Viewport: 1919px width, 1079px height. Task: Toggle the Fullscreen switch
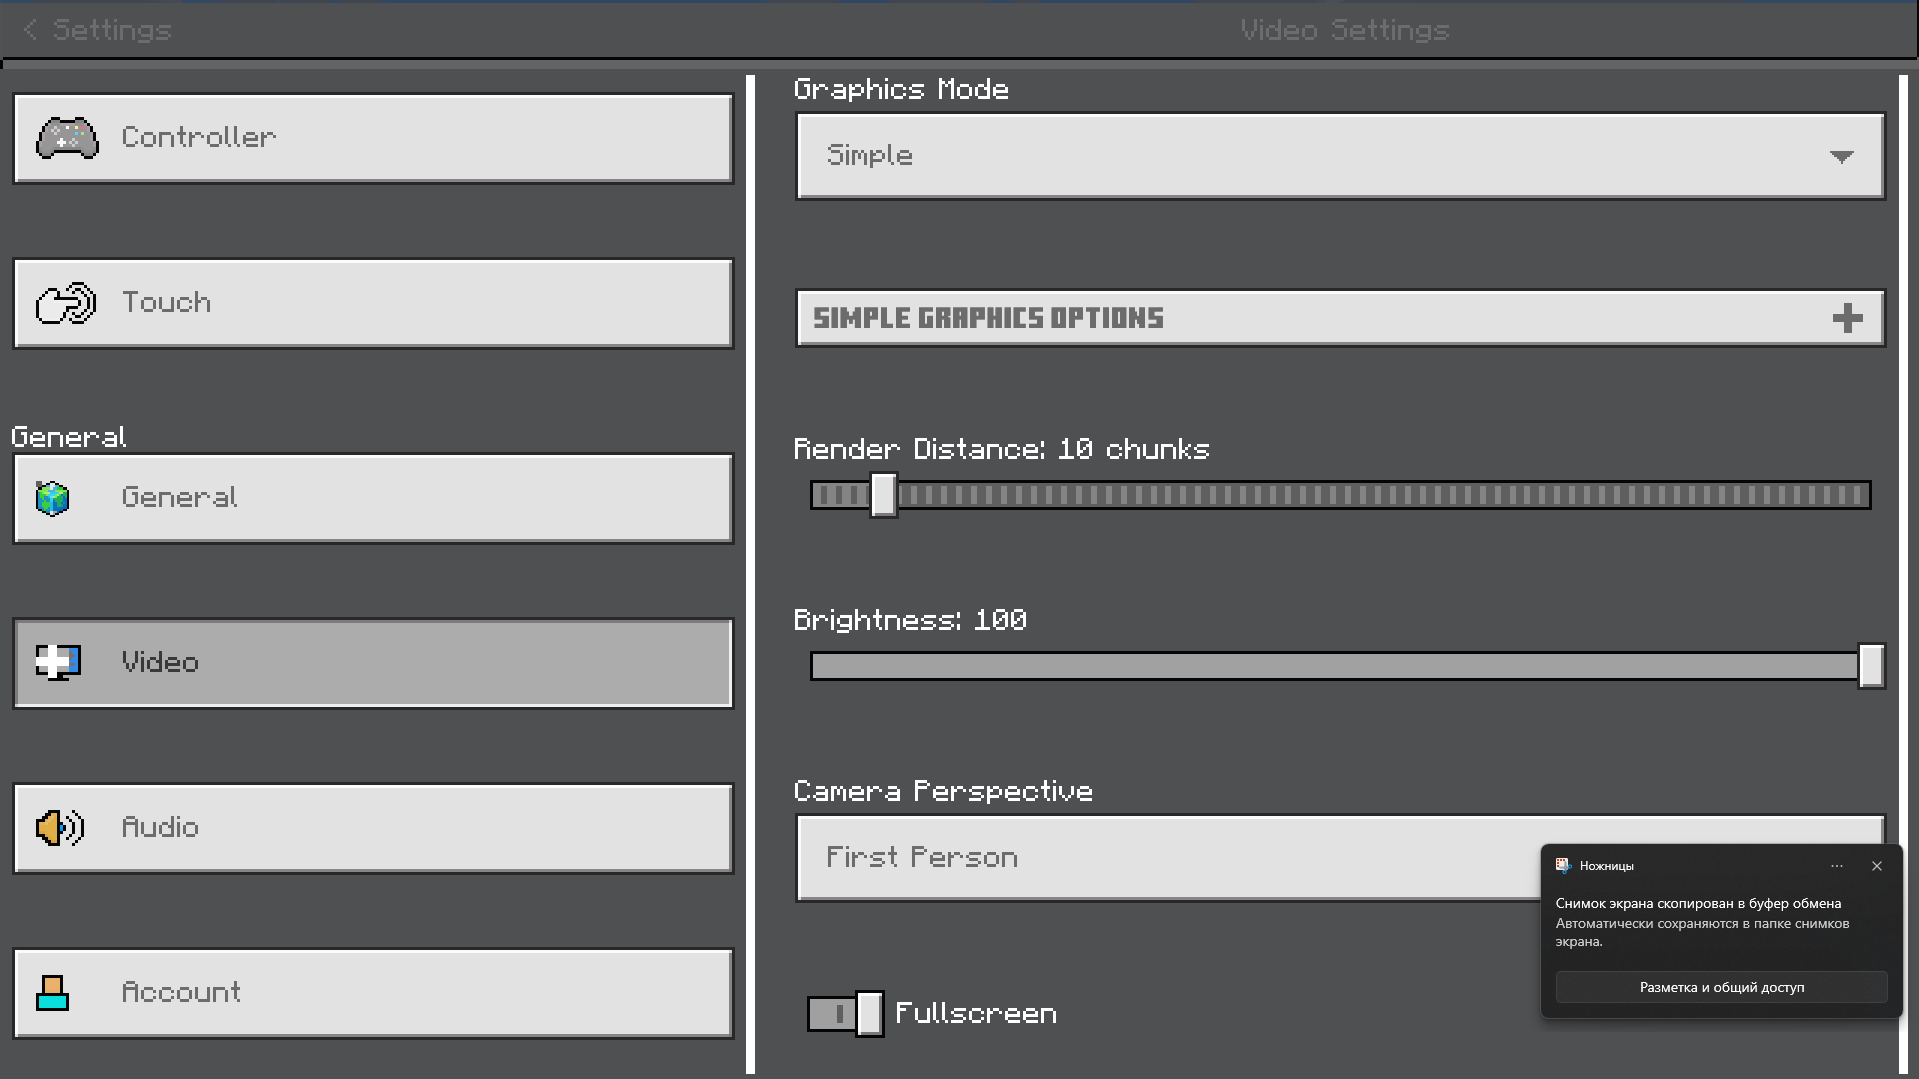click(845, 1014)
